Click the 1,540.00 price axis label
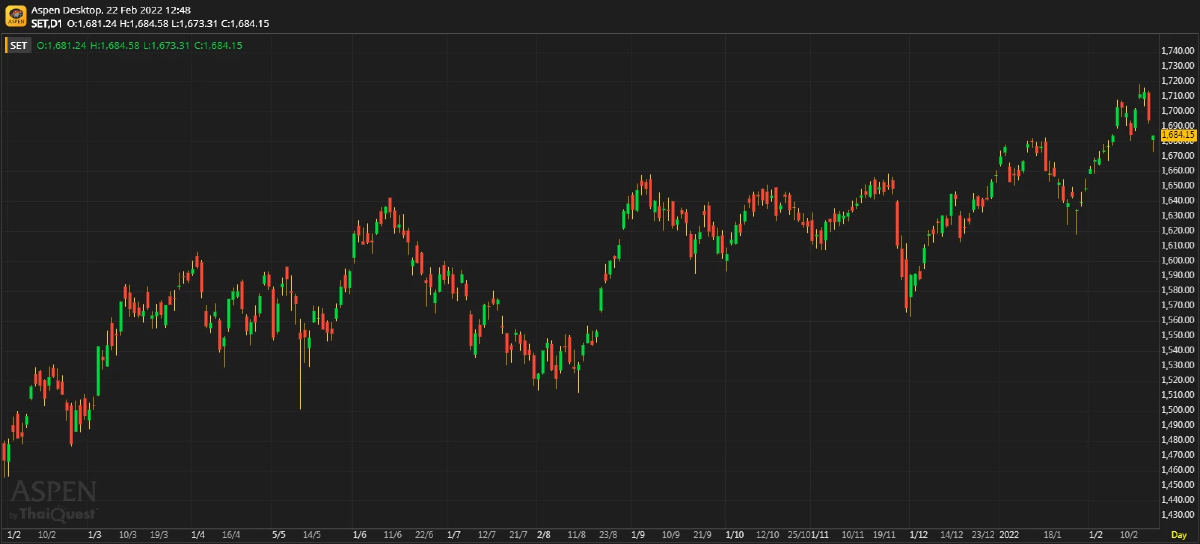1200x544 pixels. click(x=1179, y=350)
